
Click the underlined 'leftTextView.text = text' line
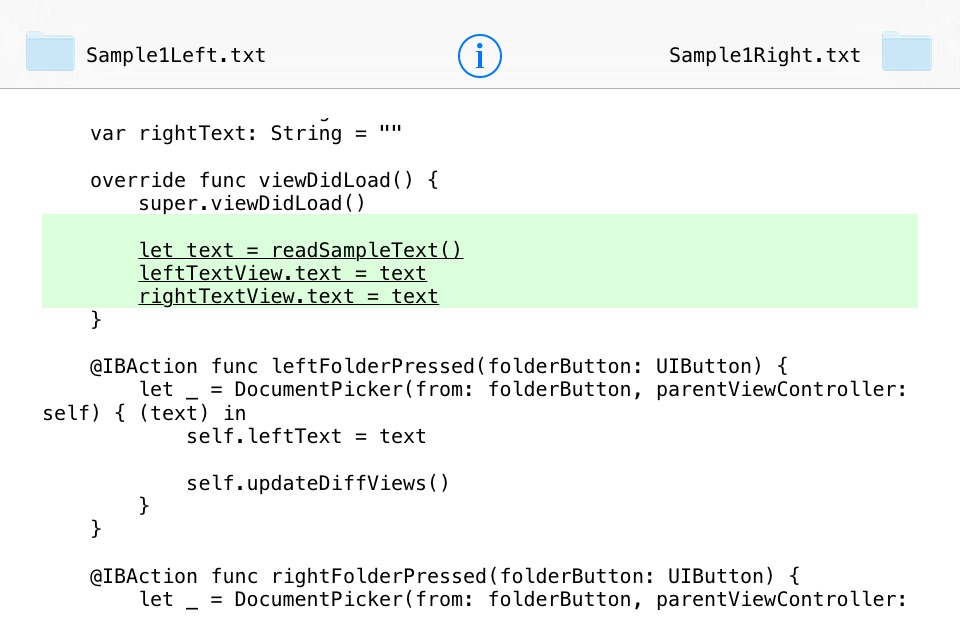(x=282, y=273)
